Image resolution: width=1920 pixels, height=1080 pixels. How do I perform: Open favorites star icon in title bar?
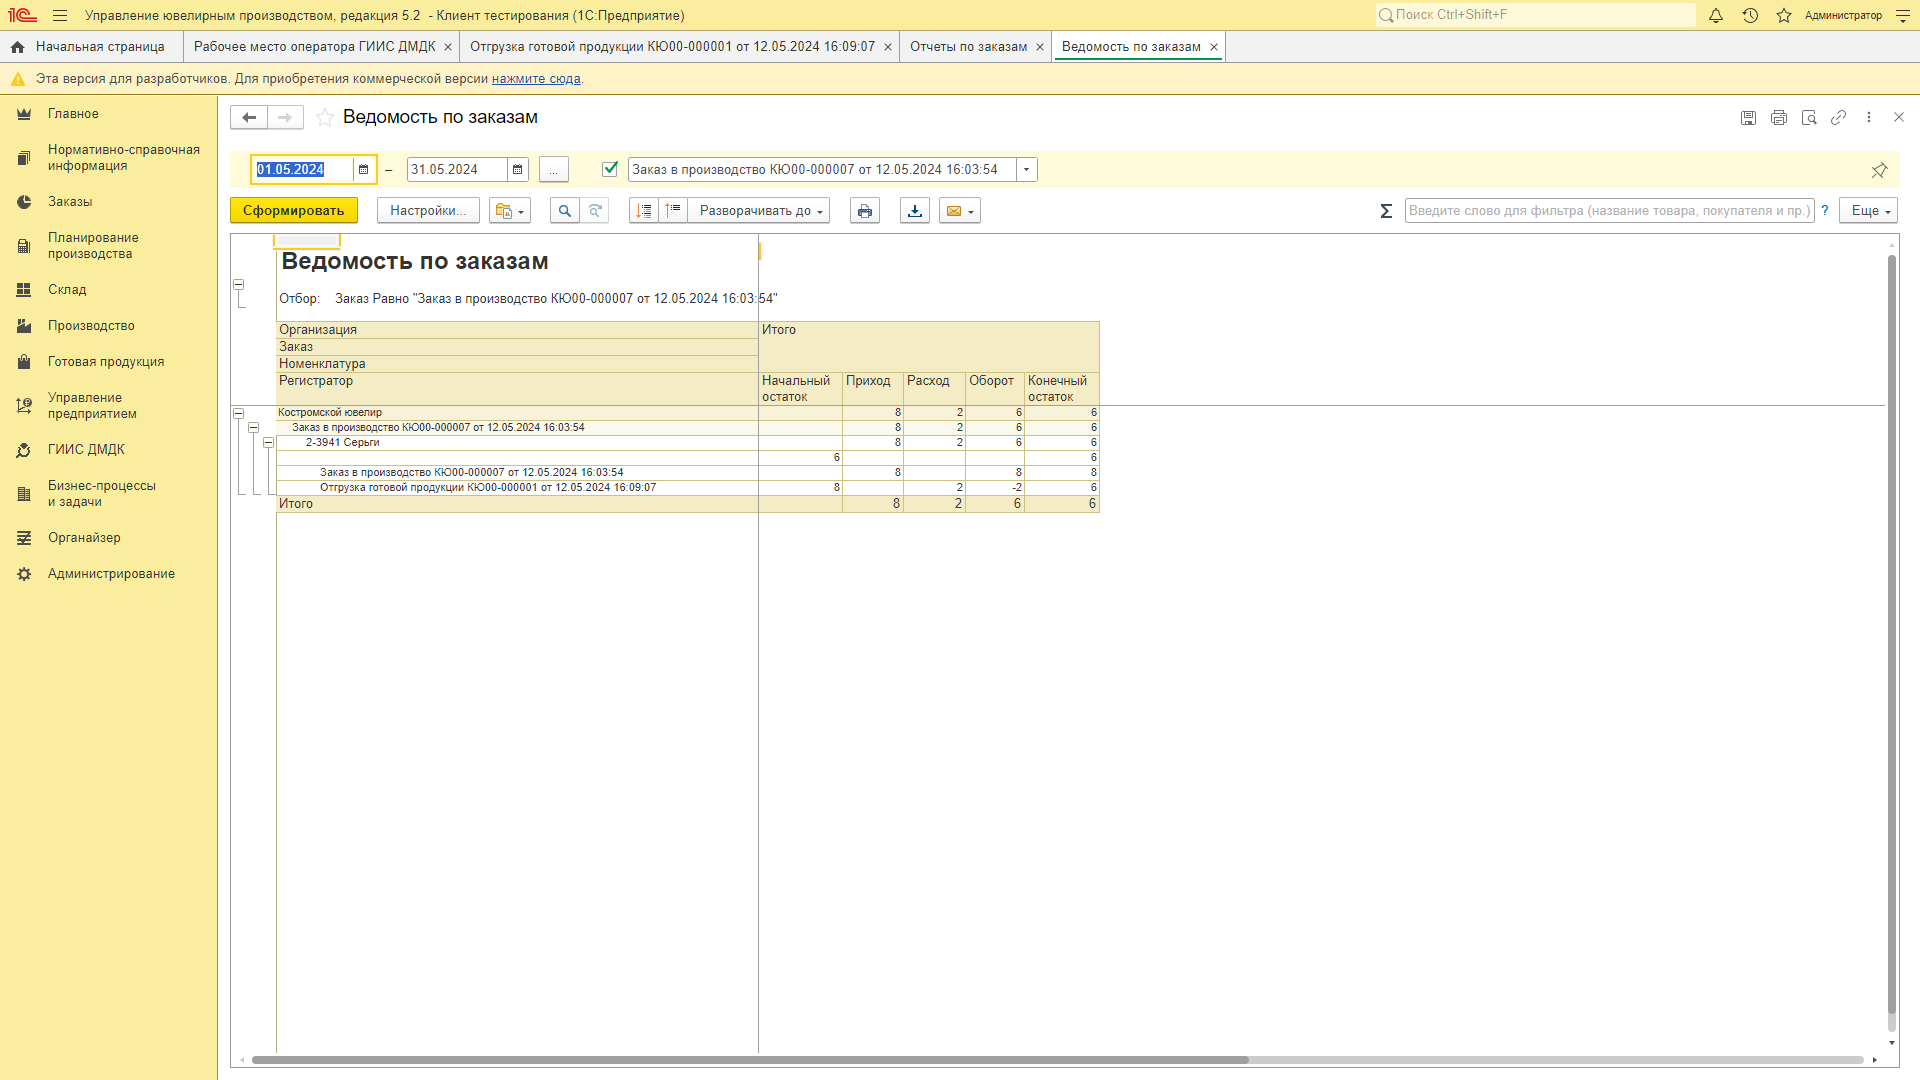tap(1784, 16)
